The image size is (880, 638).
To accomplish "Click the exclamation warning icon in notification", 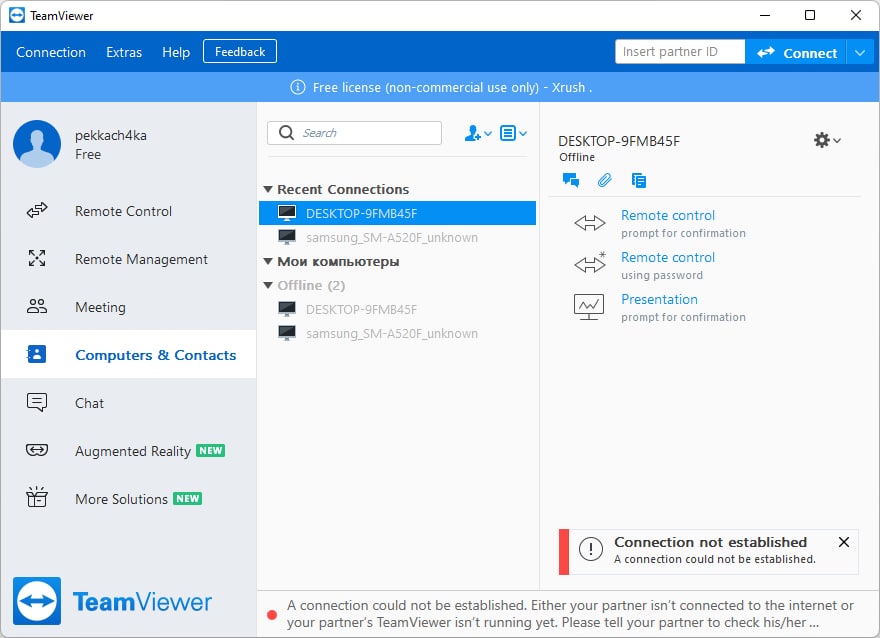I will pos(591,549).
